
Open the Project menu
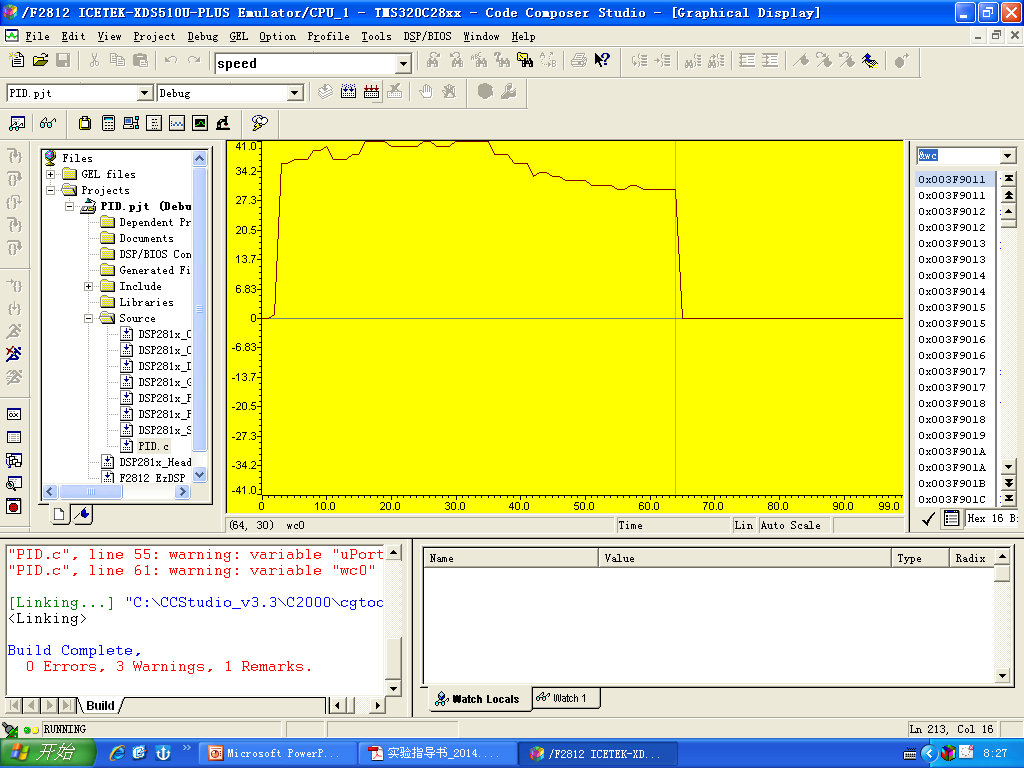(154, 37)
